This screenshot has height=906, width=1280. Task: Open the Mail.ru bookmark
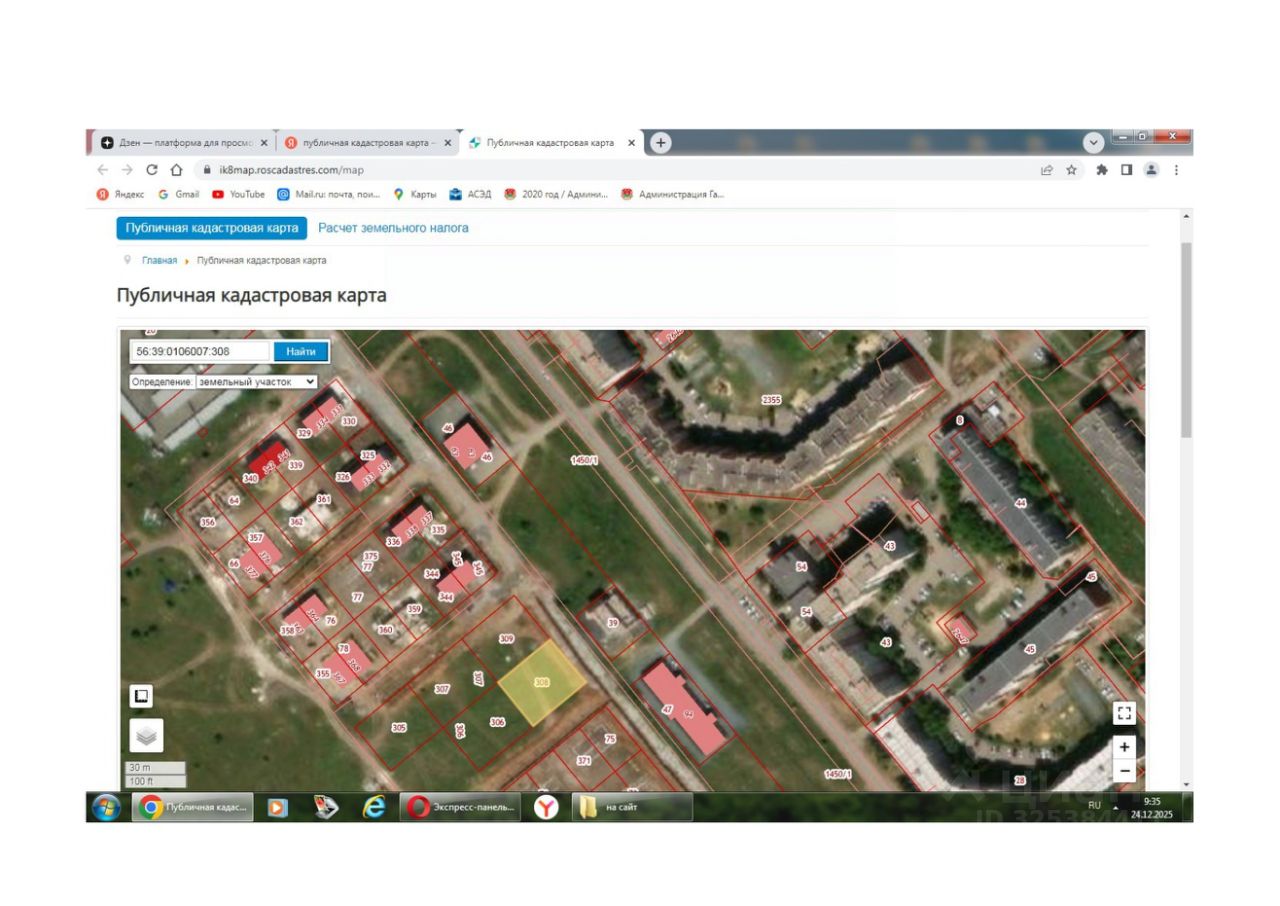coord(329,194)
